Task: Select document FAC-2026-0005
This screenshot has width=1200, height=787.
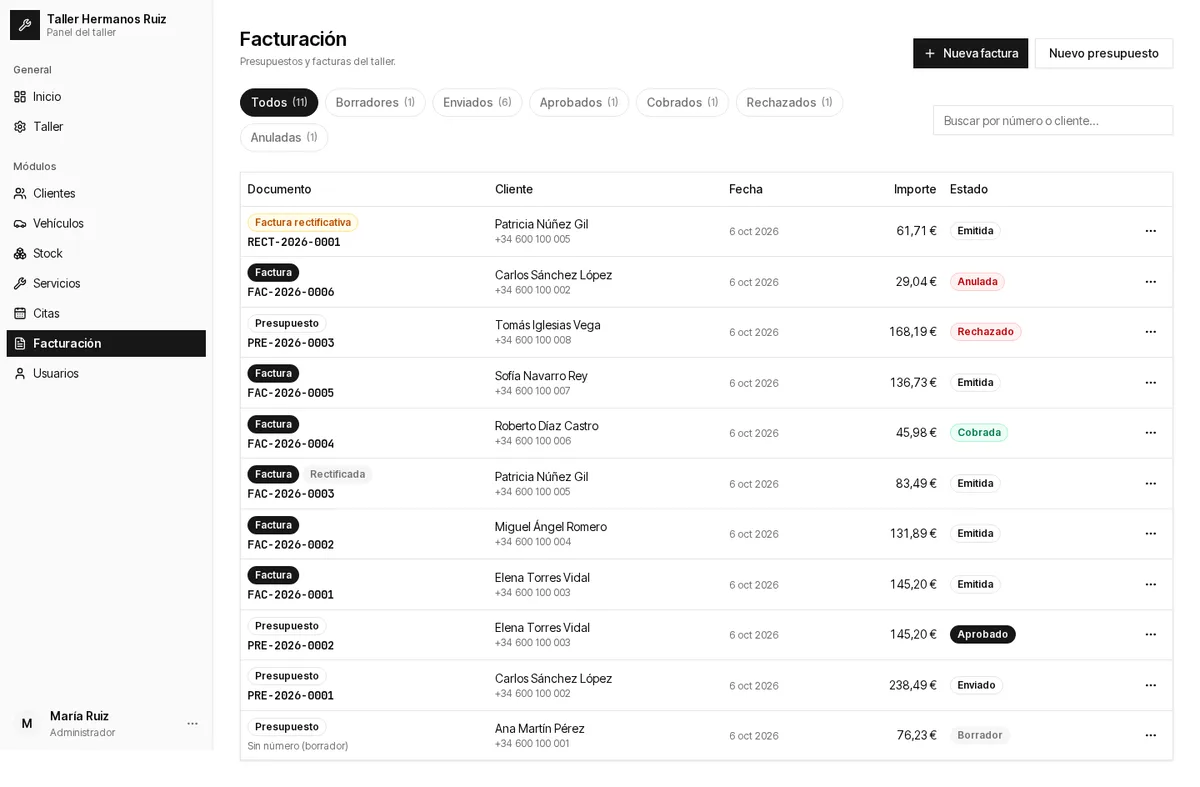Action: (291, 394)
